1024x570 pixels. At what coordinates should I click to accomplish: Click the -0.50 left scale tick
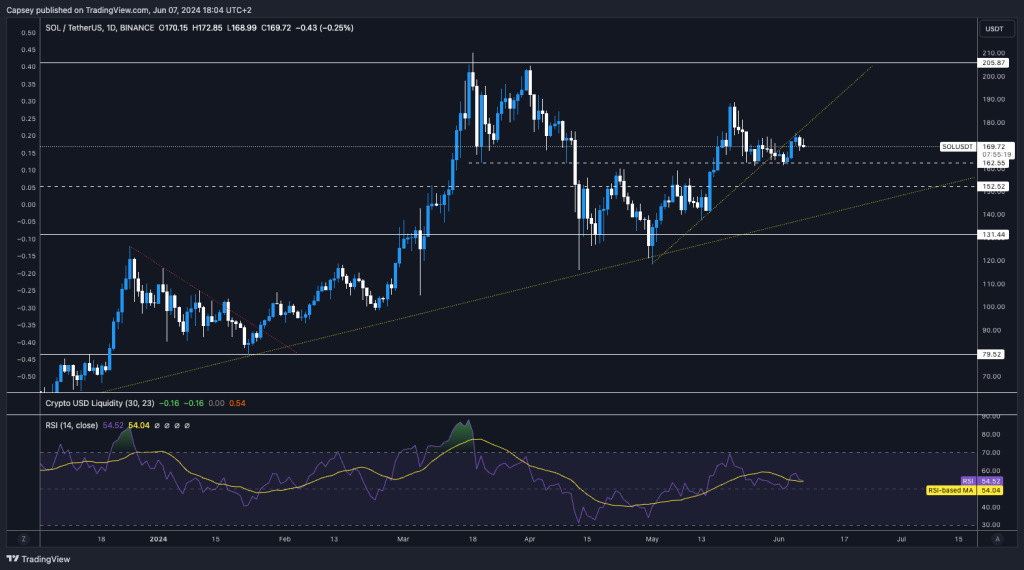27,377
